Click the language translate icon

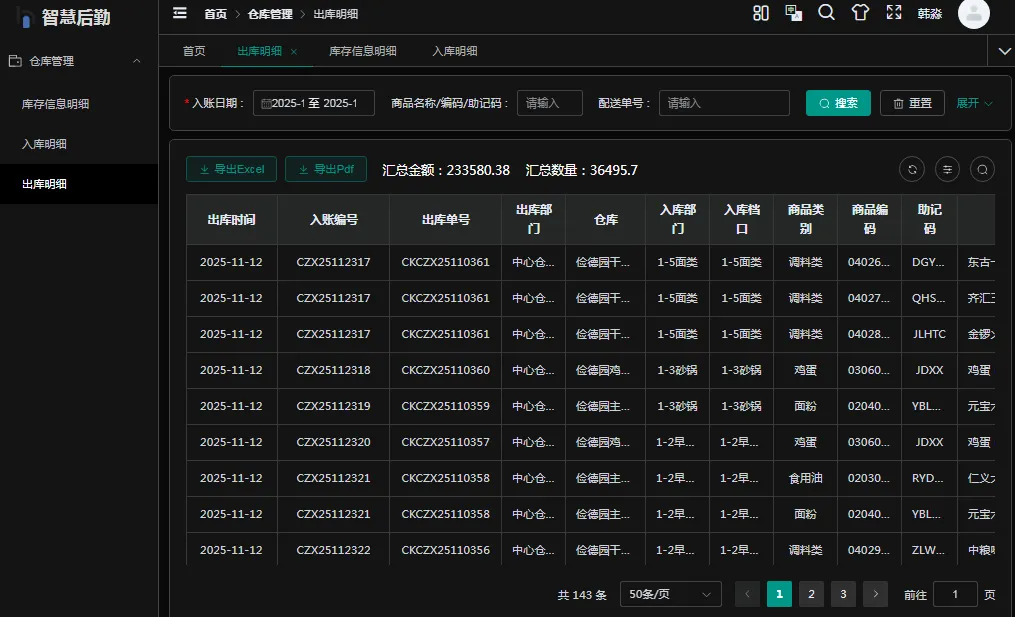[x=794, y=13]
